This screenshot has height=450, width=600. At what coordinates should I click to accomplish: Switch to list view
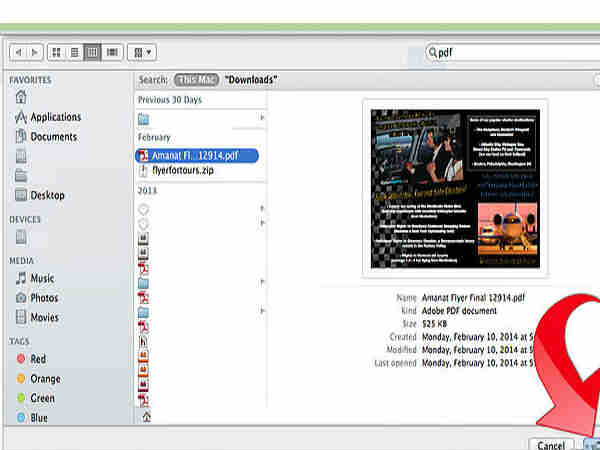point(75,51)
